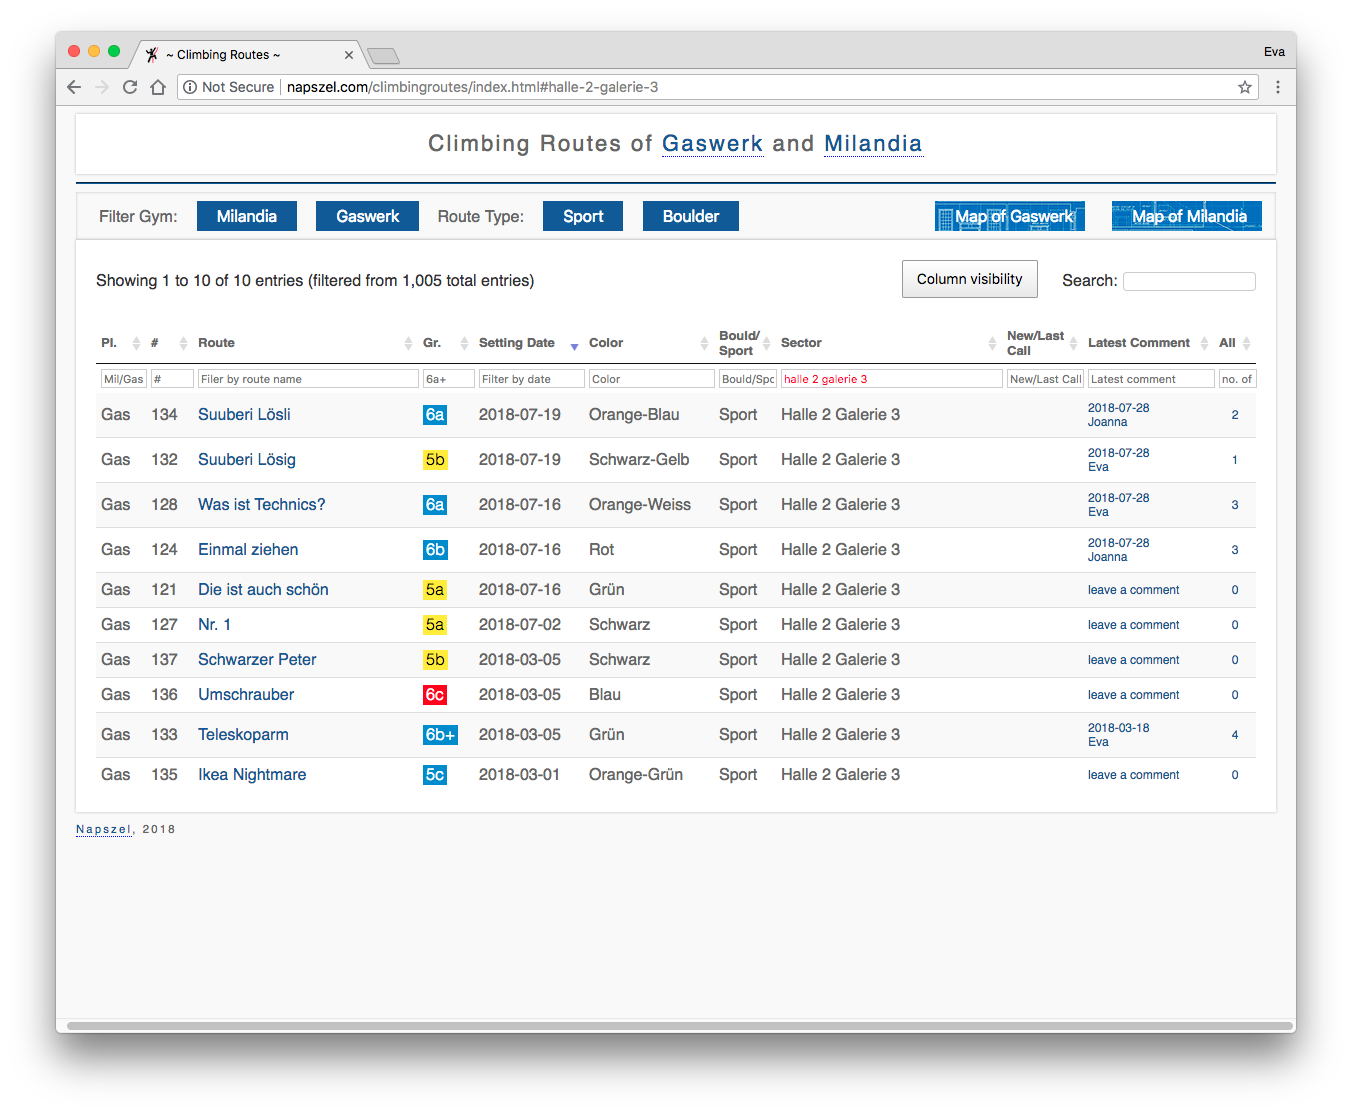The height and width of the screenshot is (1113, 1352).
Task: Open Milandia link in page title
Action: click(x=873, y=144)
